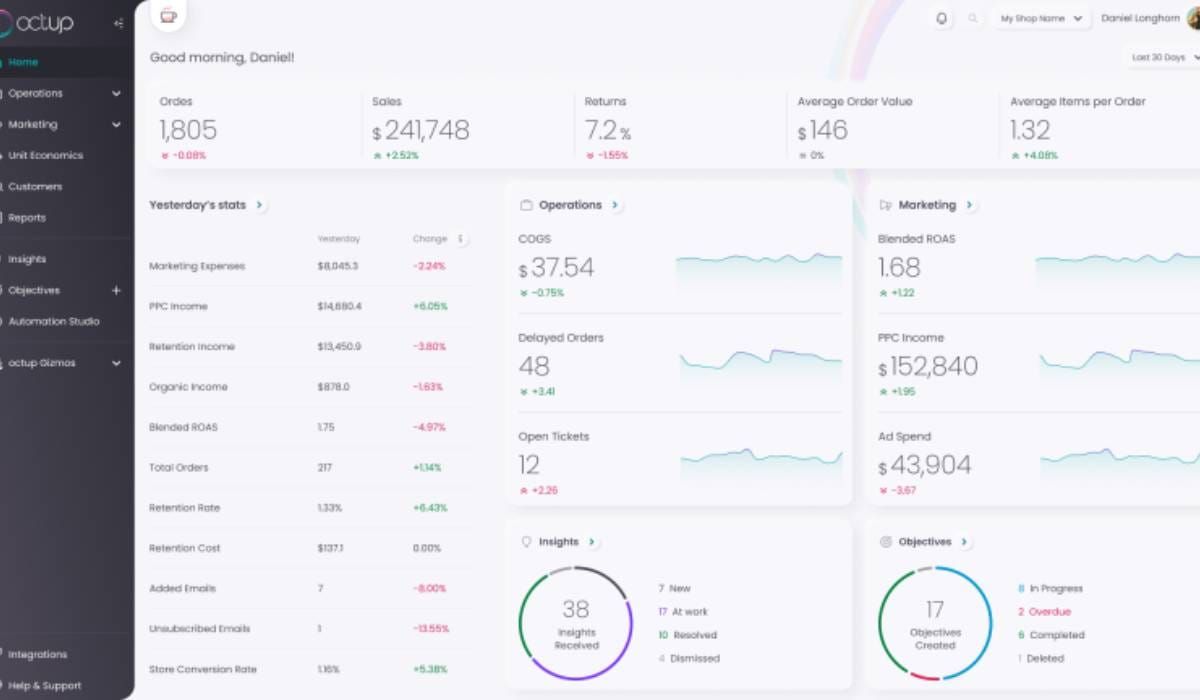Click the Orders 1,805 metric
This screenshot has height=700, width=1200.
188,130
